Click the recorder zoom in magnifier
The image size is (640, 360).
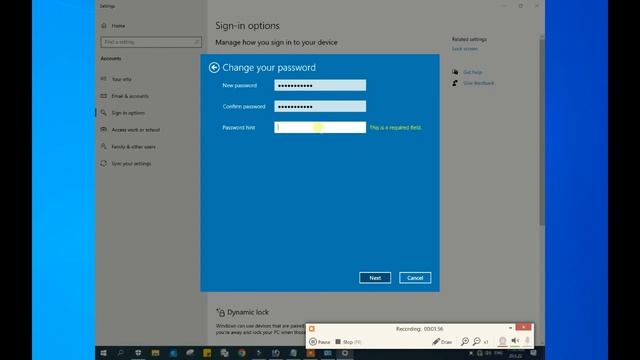465,342
